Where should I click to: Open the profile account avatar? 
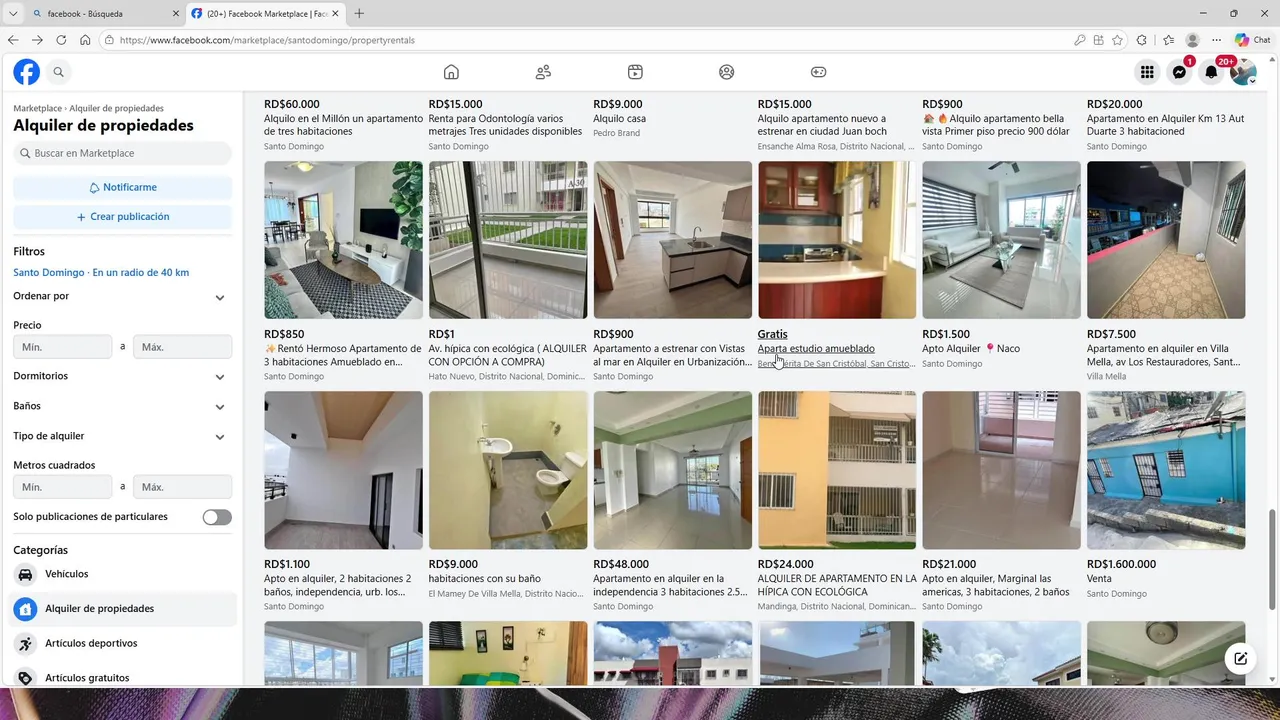pos(1243,72)
